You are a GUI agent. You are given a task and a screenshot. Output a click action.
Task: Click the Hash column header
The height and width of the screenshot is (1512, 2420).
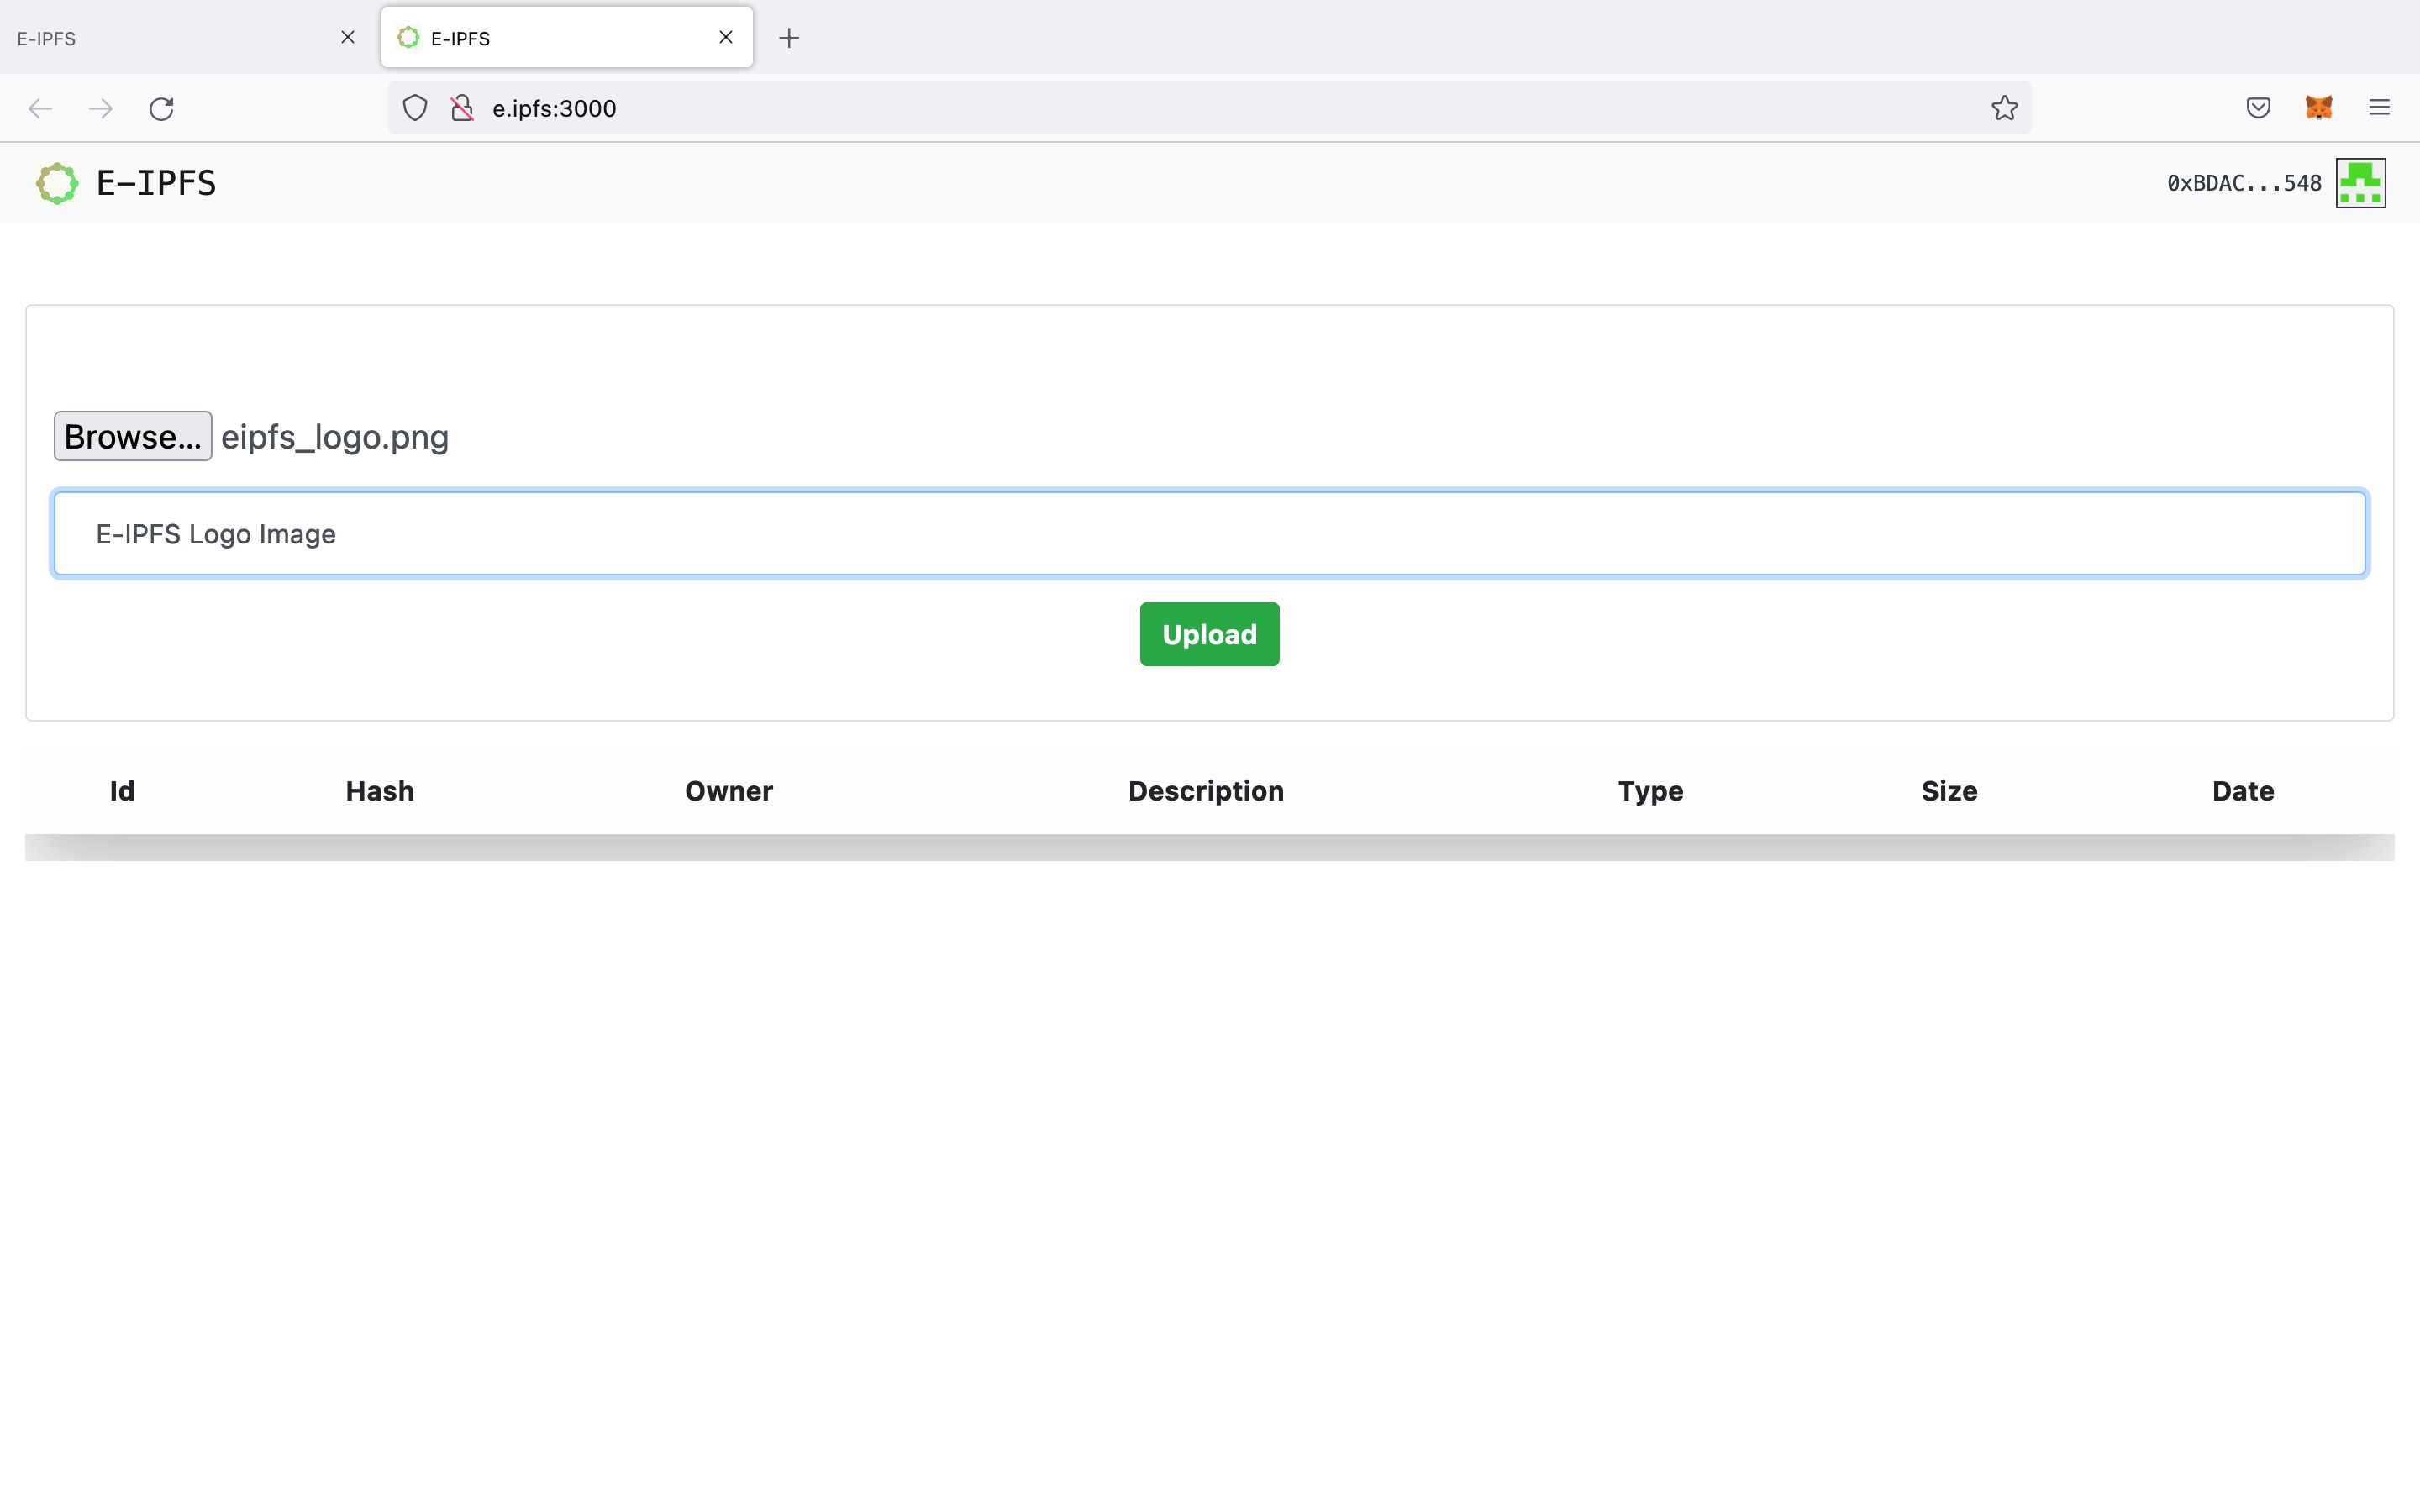[x=380, y=791]
